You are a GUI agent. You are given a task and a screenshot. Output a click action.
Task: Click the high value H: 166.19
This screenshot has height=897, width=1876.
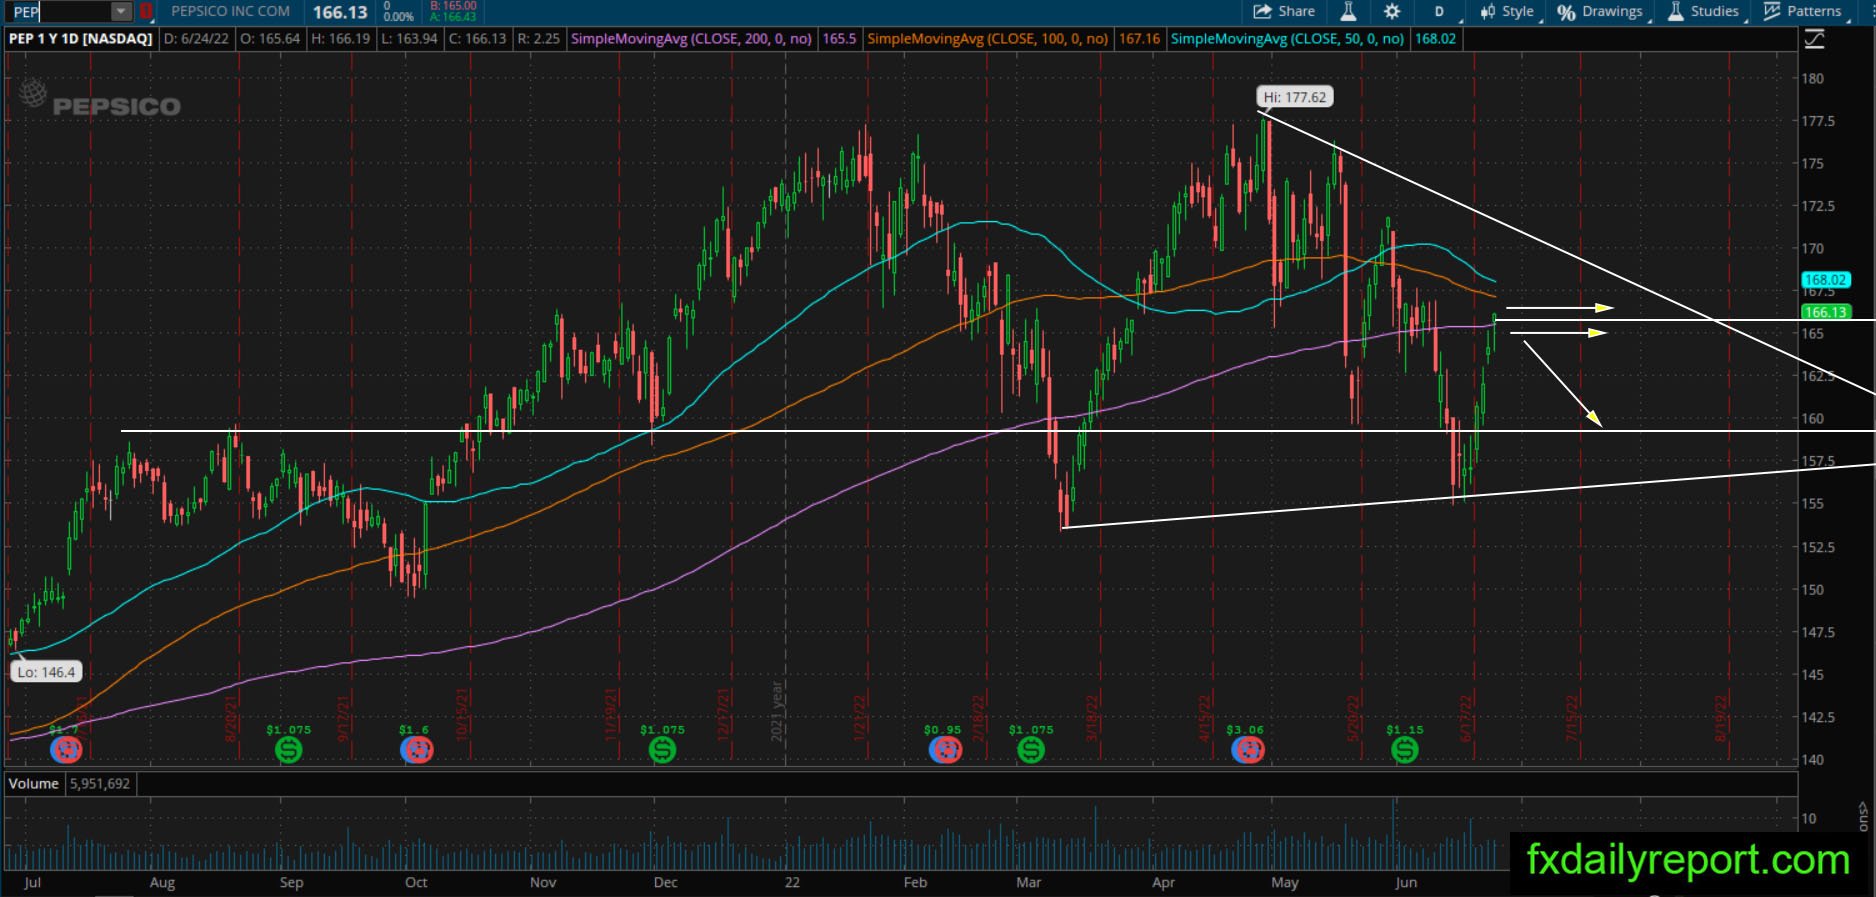(341, 39)
